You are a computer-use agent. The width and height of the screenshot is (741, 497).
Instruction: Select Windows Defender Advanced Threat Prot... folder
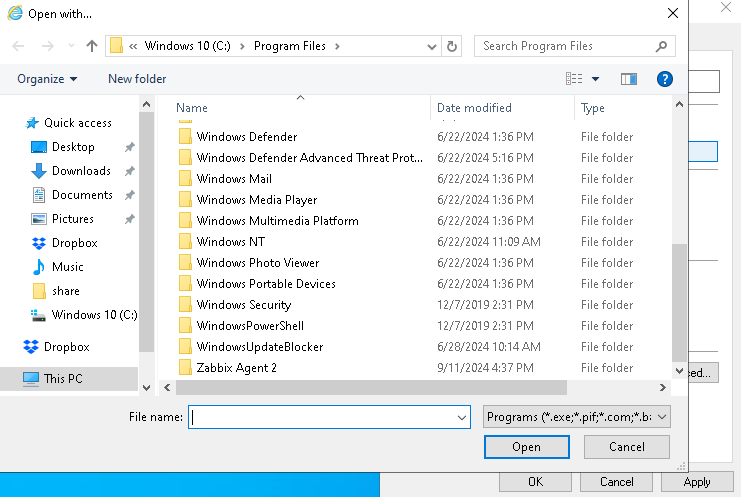[310, 158]
